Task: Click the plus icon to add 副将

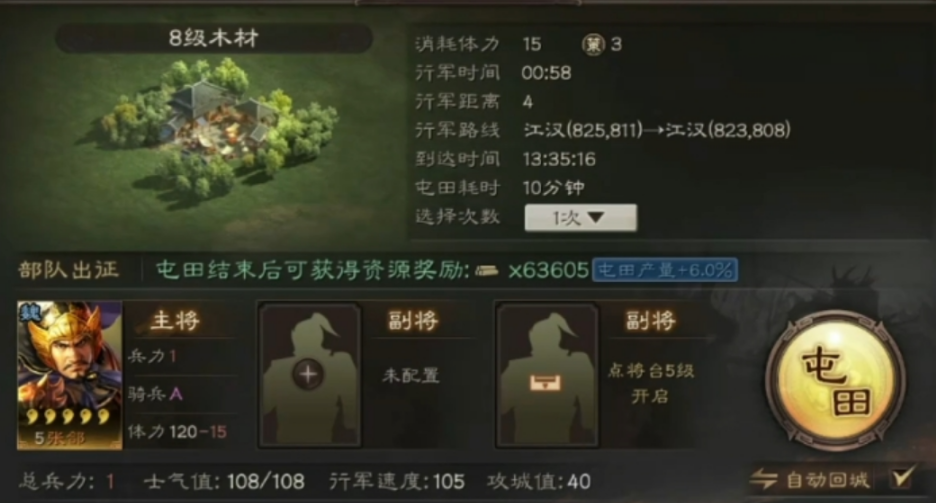Action: click(308, 375)
